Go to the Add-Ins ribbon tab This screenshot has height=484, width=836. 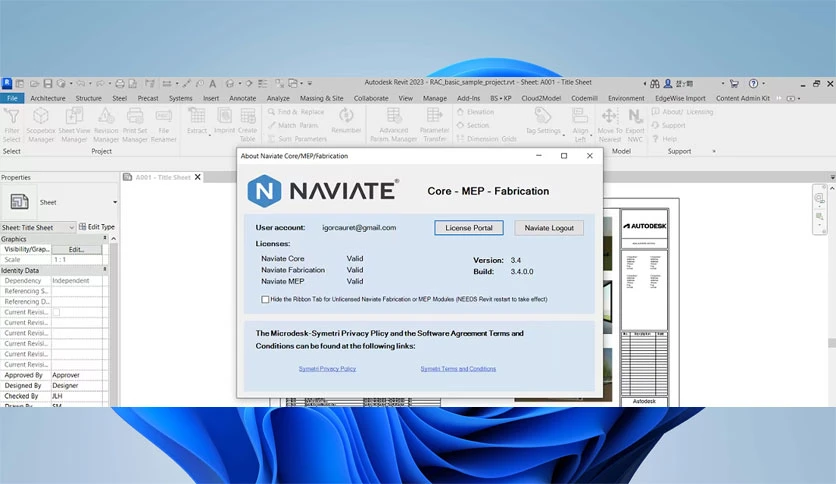[x=468, y=98]
